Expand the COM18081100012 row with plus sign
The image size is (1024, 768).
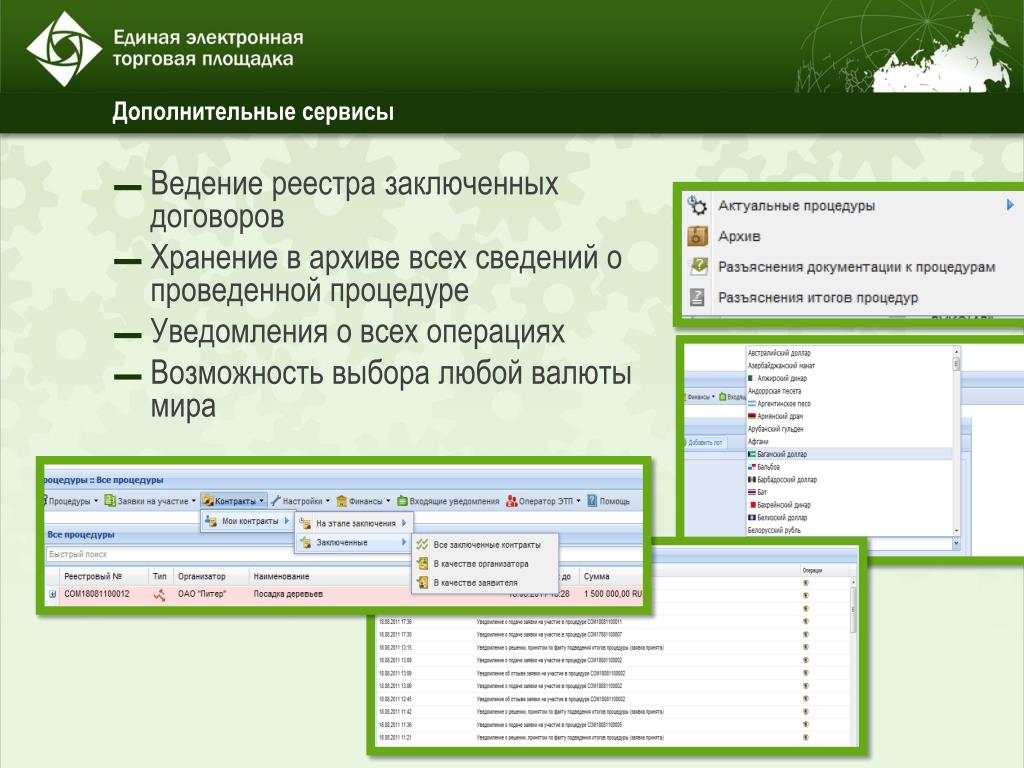click(52, 594)
